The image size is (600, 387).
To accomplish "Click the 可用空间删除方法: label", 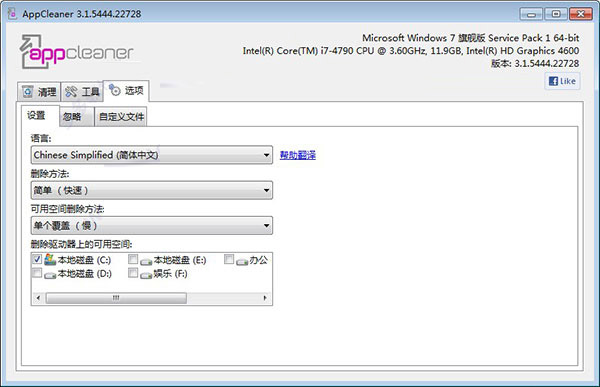I will (68, 209).
